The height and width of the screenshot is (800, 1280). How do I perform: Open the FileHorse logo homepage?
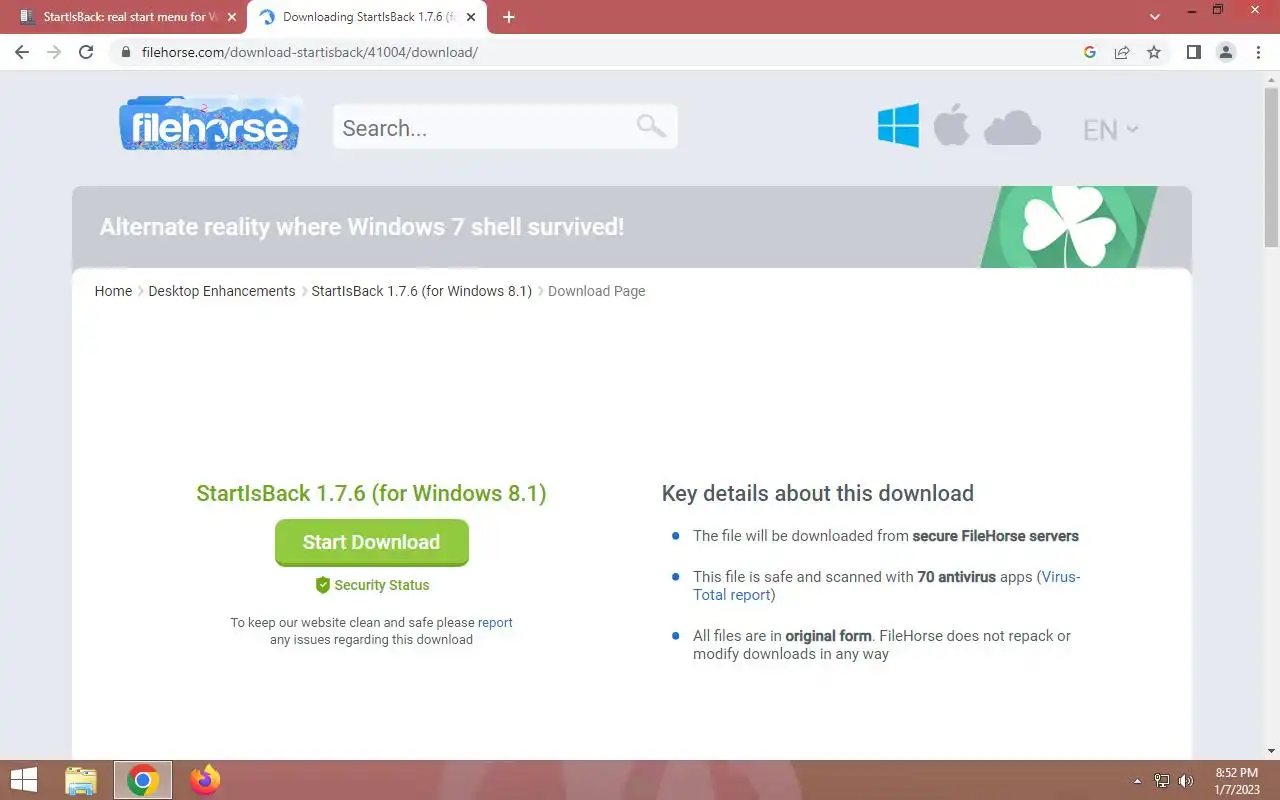[x=210, y=124]
